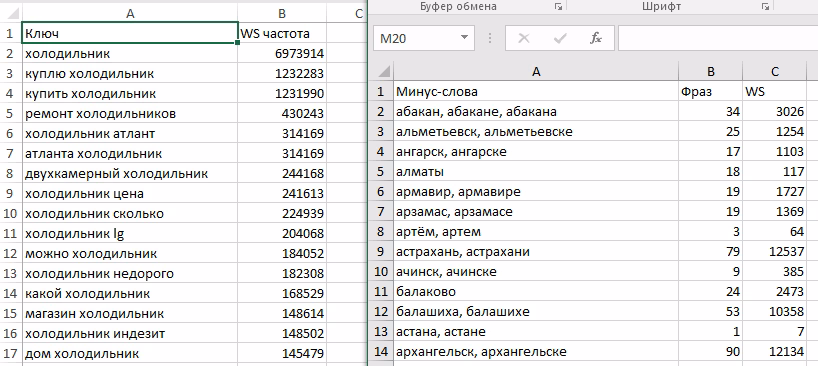The height and width of the screenshot is (366, 818).
Task: Select cell 'балаково'
Action: tap(536, 291)
